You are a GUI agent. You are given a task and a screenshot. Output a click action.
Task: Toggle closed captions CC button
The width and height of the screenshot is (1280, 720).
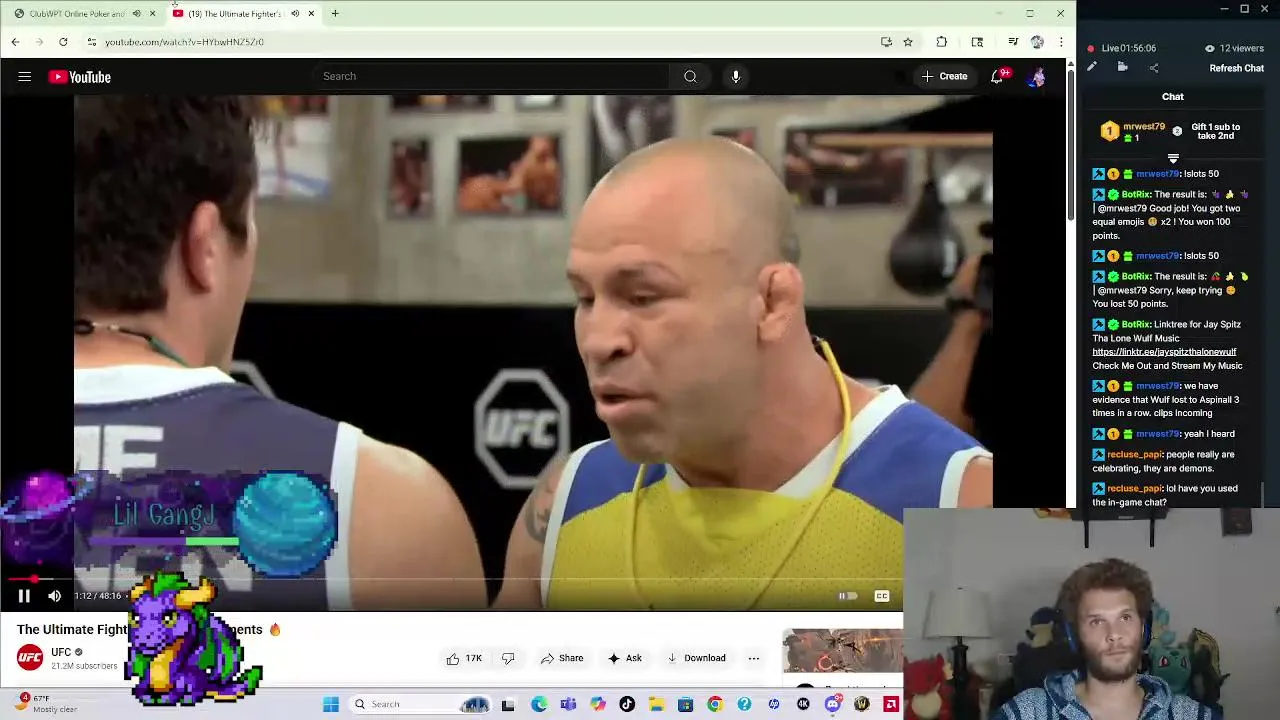click(882, 596)
